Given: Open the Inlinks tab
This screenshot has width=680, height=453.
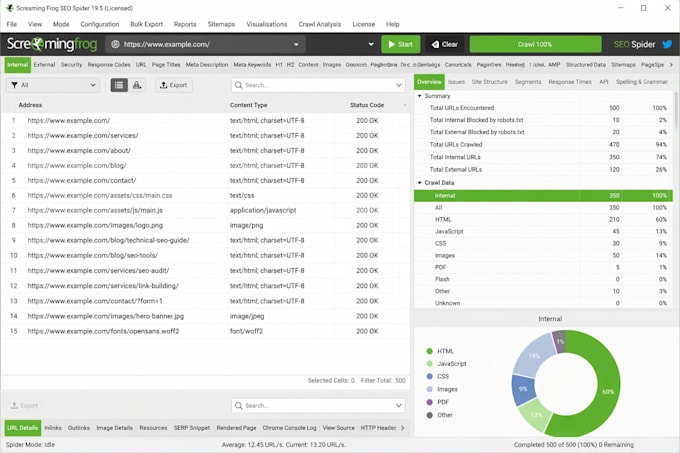Looking at the screenshot, I should coord(53,428).
